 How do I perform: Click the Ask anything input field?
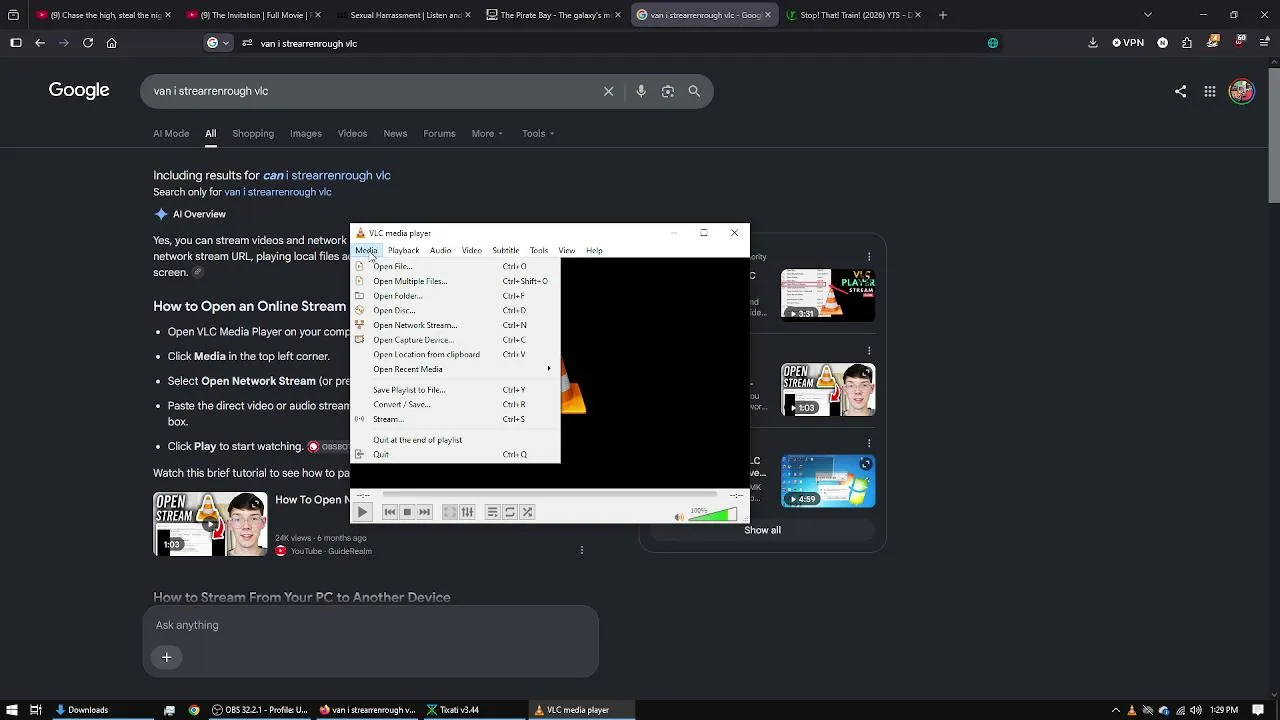[370, 625]
